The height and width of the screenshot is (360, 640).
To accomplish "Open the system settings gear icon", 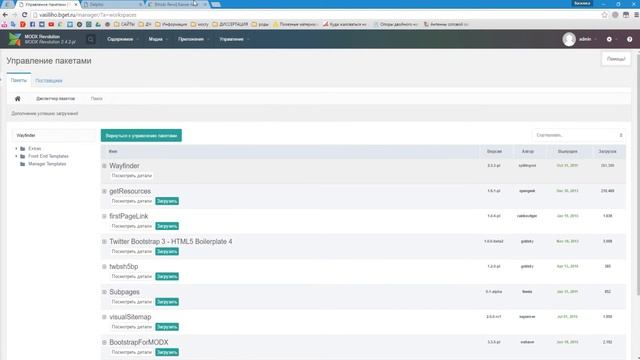I will click(609, 39).
